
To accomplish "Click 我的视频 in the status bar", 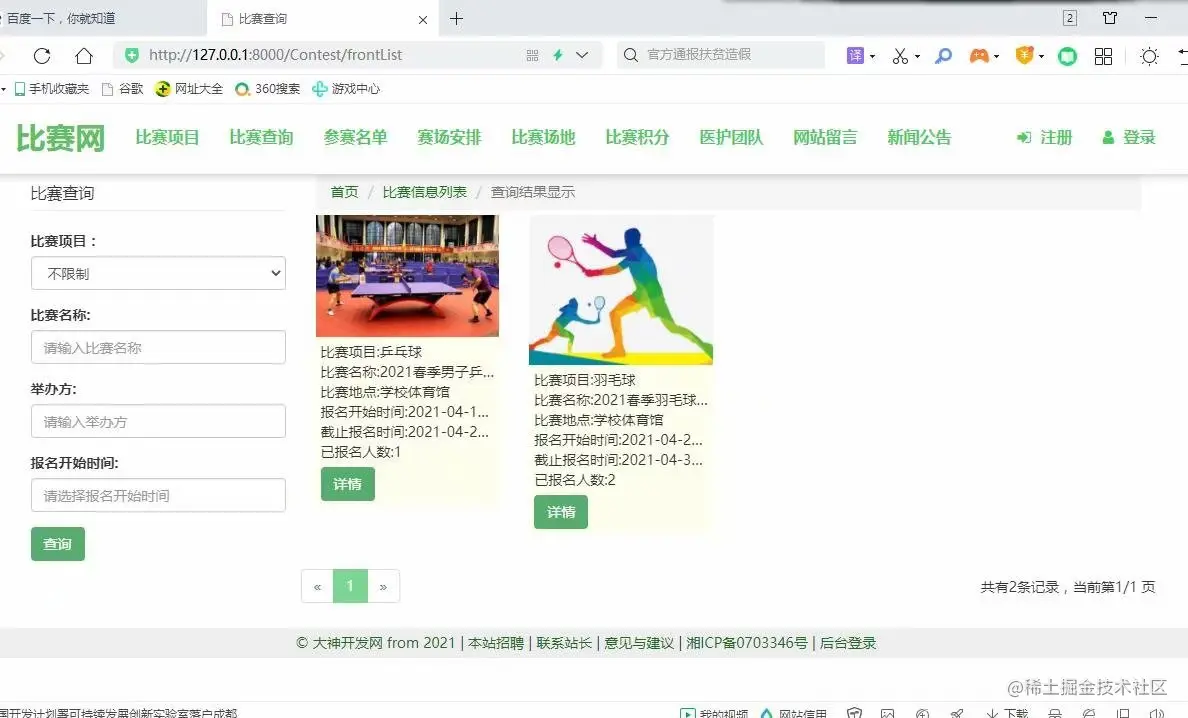I will pyautogui.click(x=714, y=713).
